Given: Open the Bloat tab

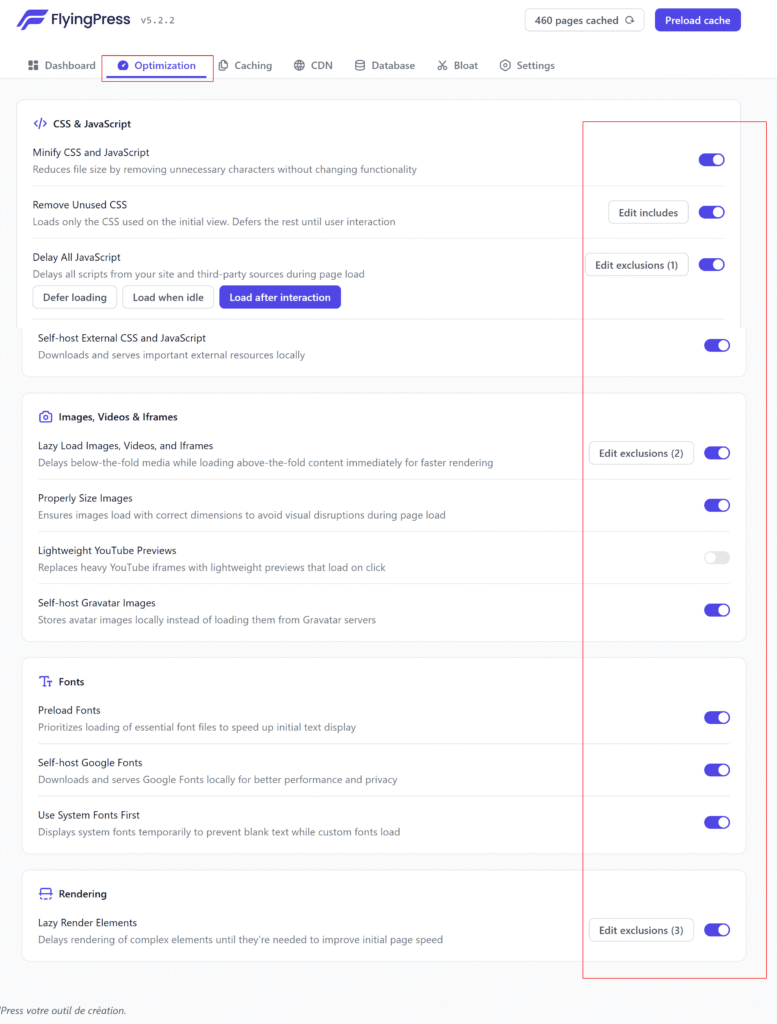Looking at the screenshot, I should 458,66.
